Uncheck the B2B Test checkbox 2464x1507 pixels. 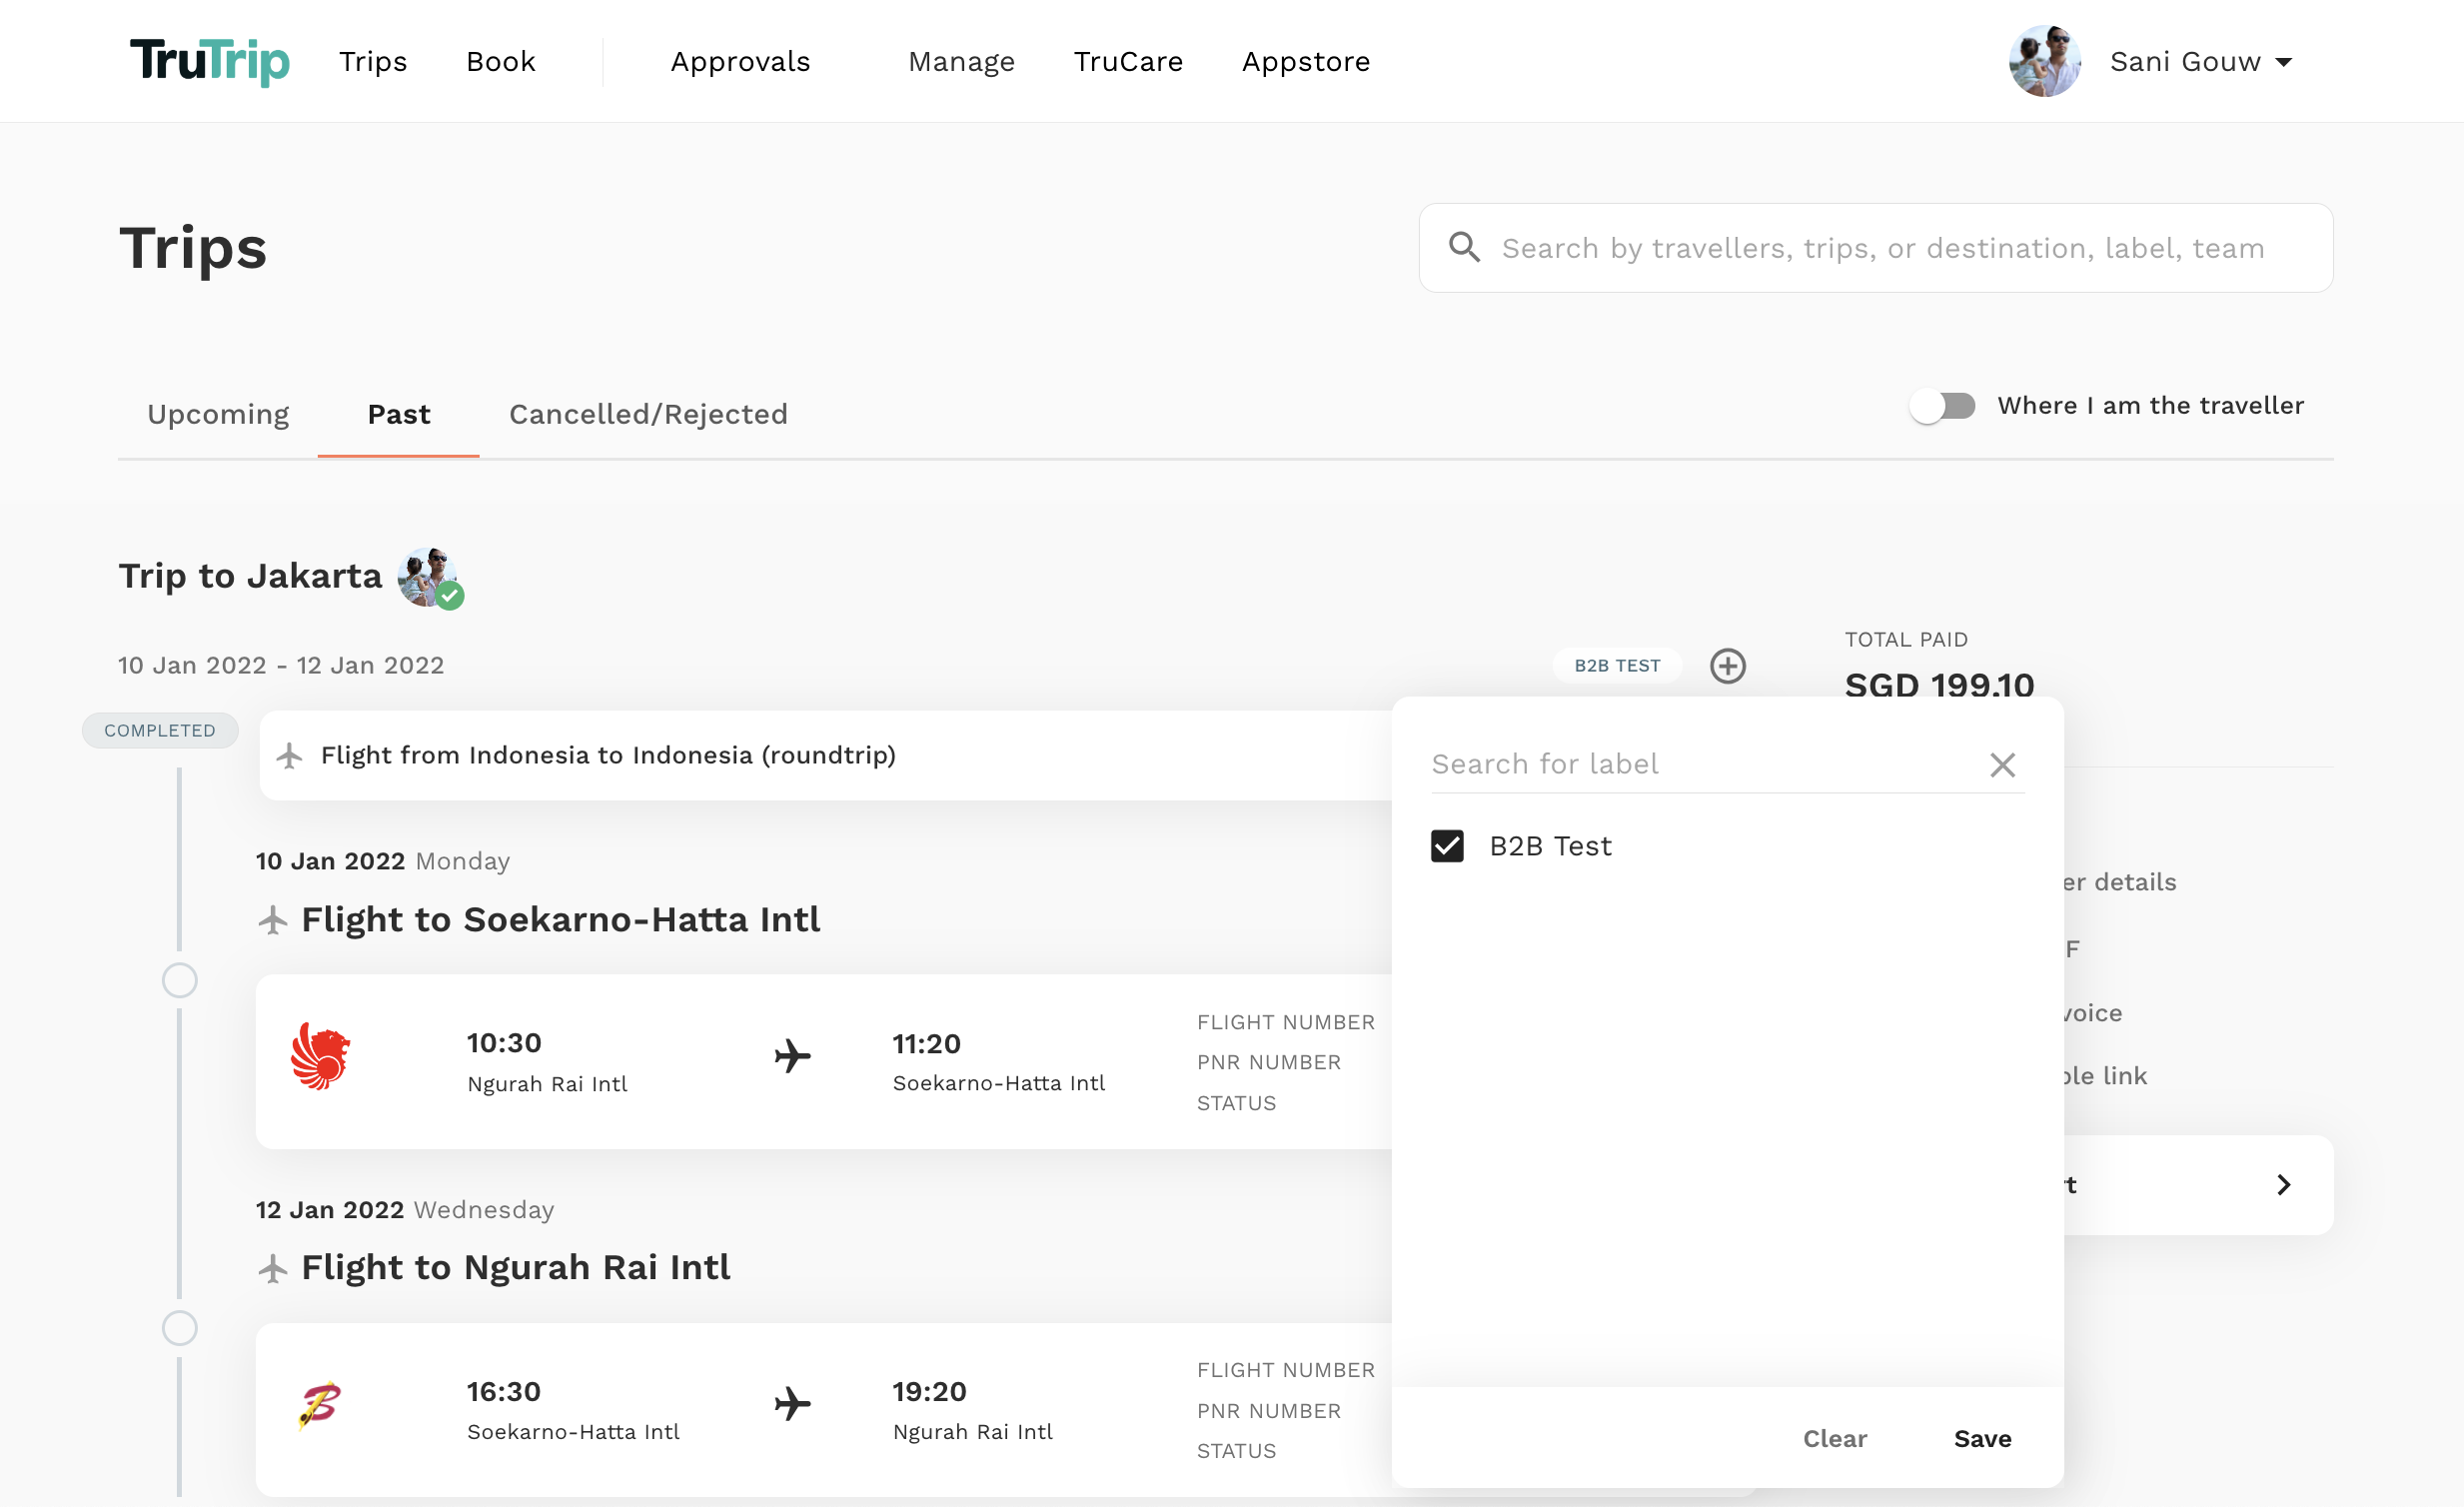coord(1447,846)
